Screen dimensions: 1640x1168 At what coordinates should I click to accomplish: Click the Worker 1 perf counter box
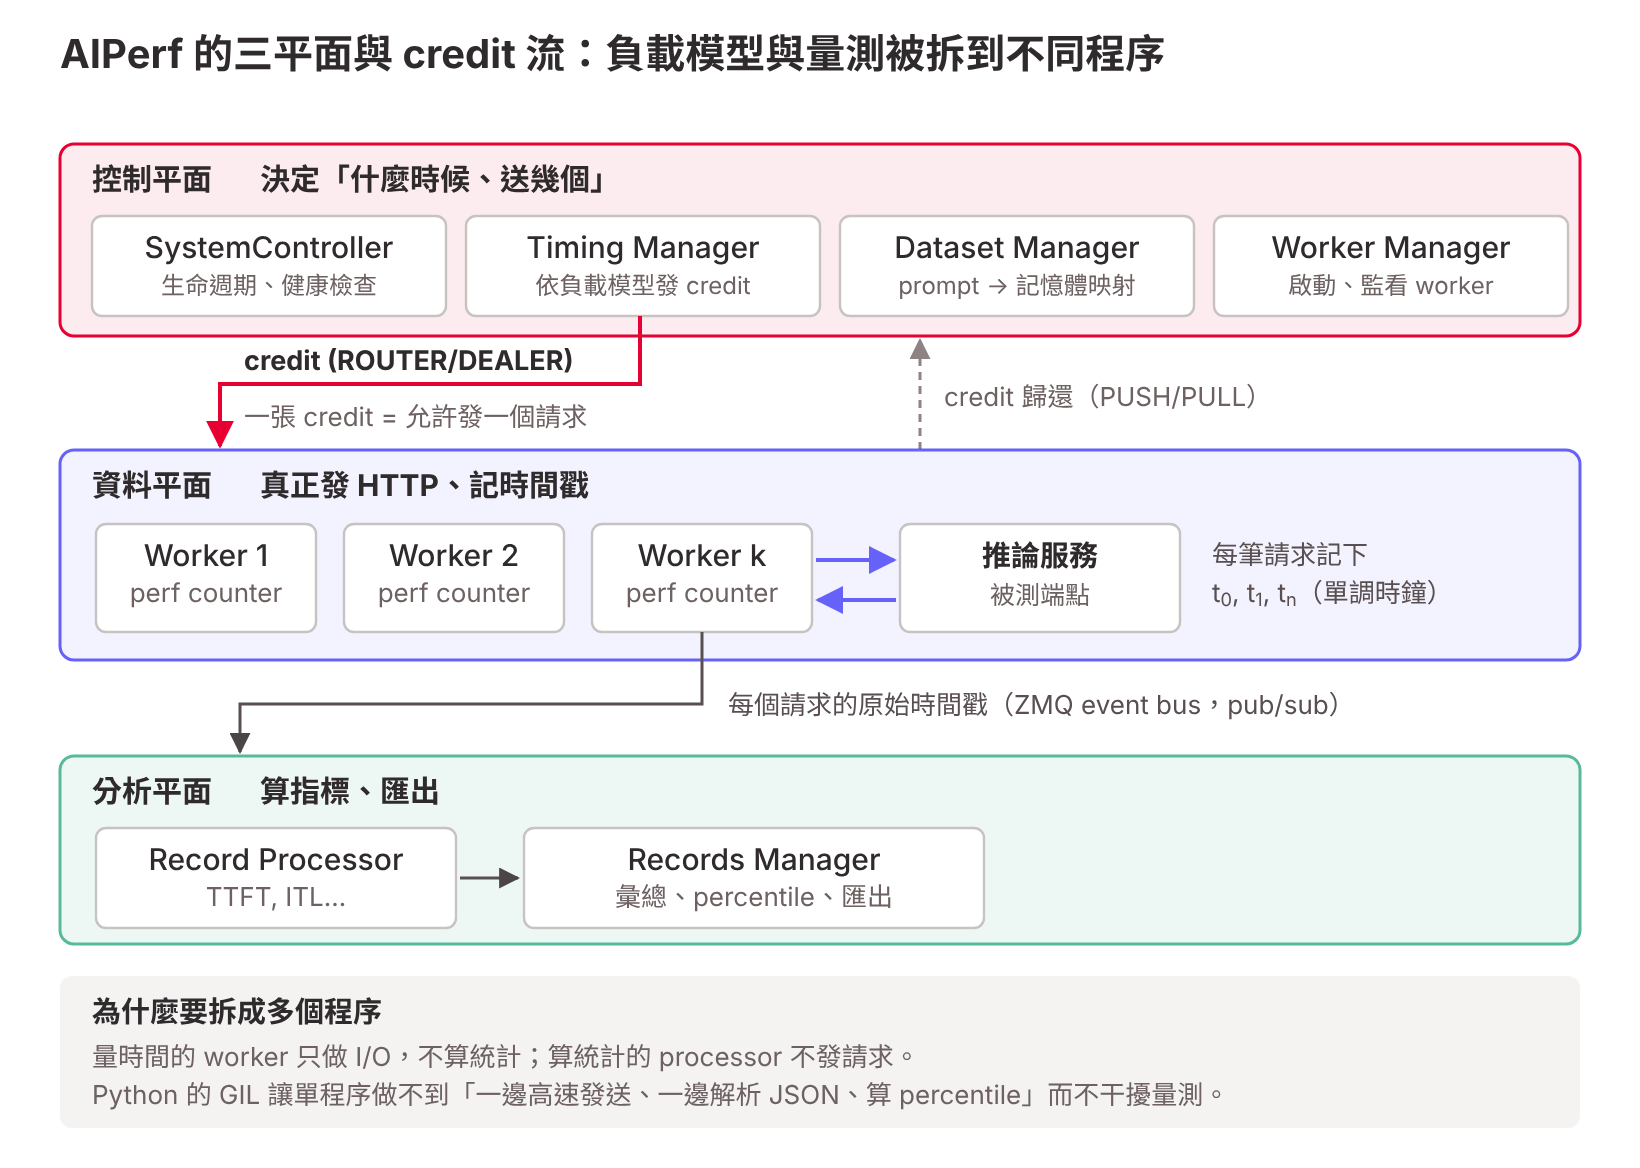coord(206,578)
